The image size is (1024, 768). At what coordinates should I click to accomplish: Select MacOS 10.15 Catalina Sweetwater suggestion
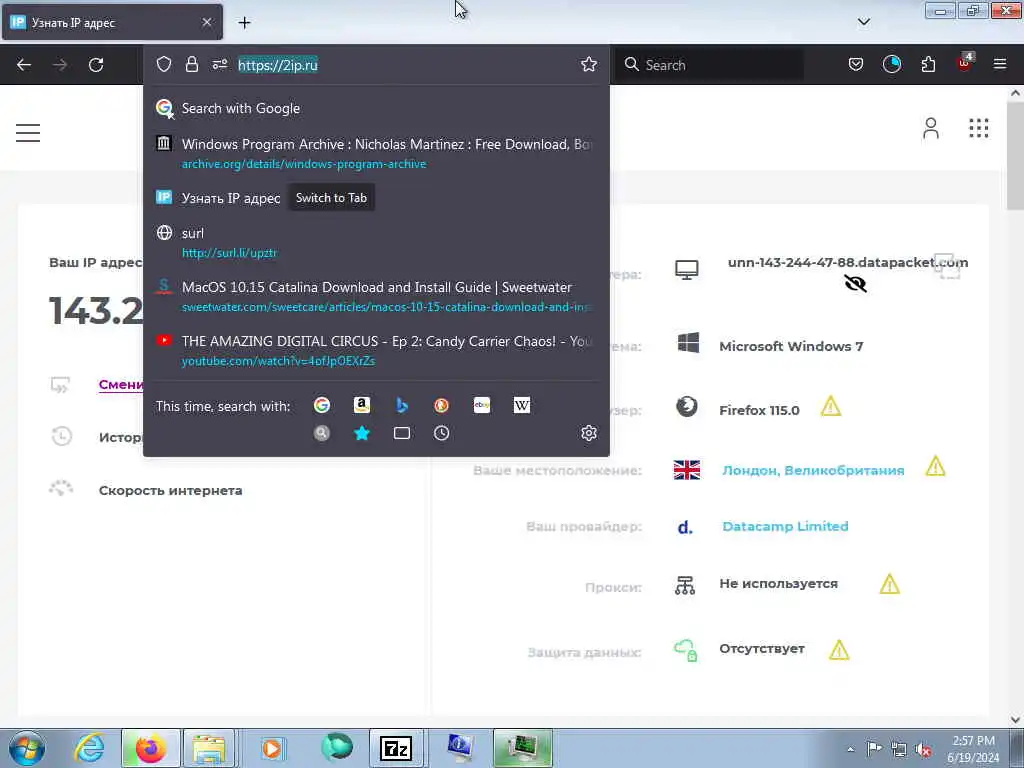[x=376, y=296]
